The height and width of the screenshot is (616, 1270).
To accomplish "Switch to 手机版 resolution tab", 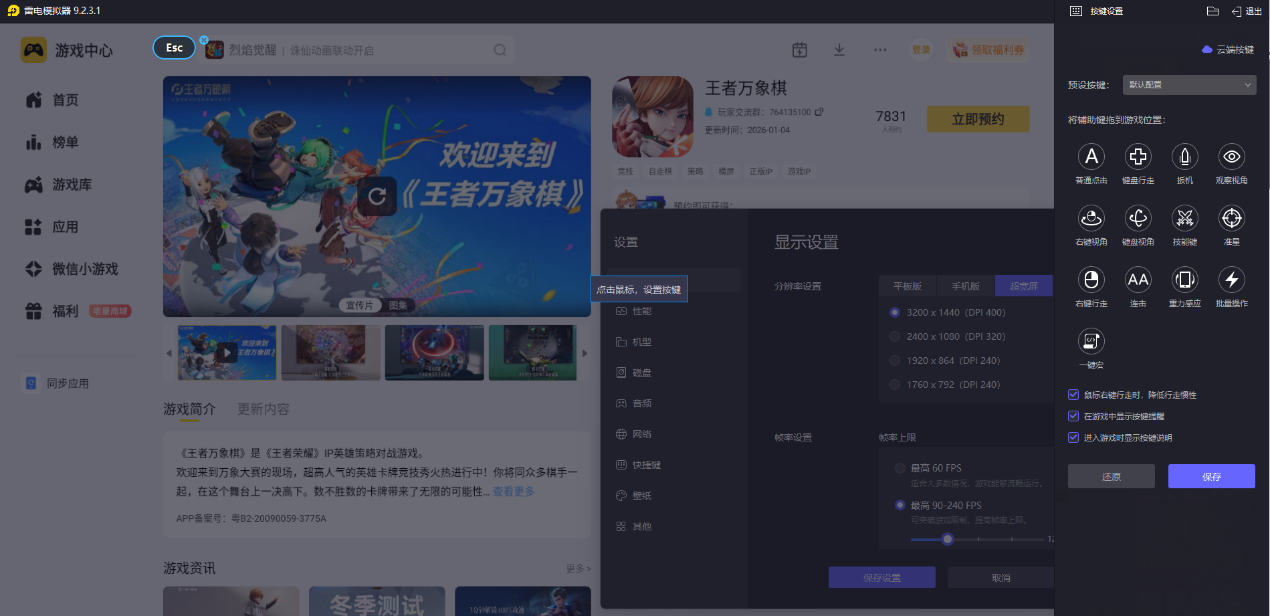I will tap(966, 286).
